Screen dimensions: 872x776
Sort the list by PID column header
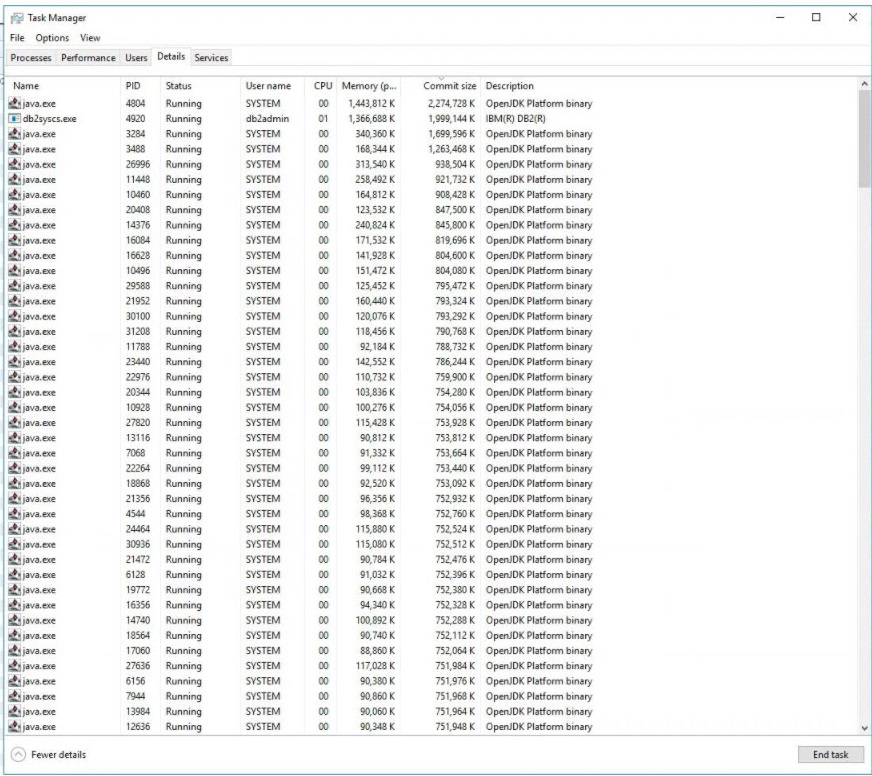(x=133, y=86)
